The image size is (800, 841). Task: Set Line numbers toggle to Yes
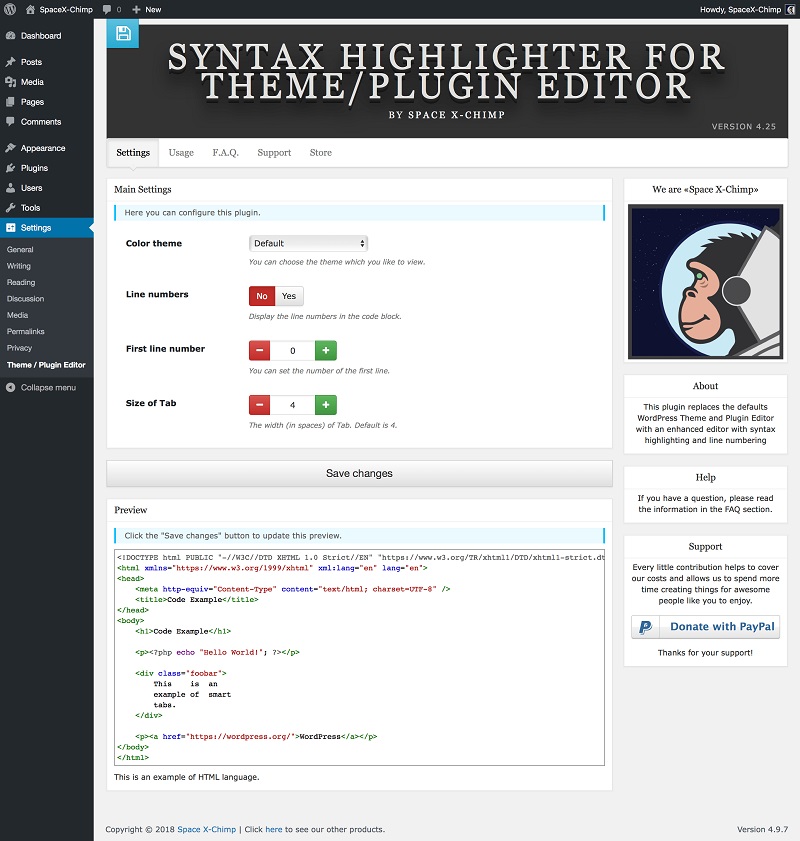[289, 297]
